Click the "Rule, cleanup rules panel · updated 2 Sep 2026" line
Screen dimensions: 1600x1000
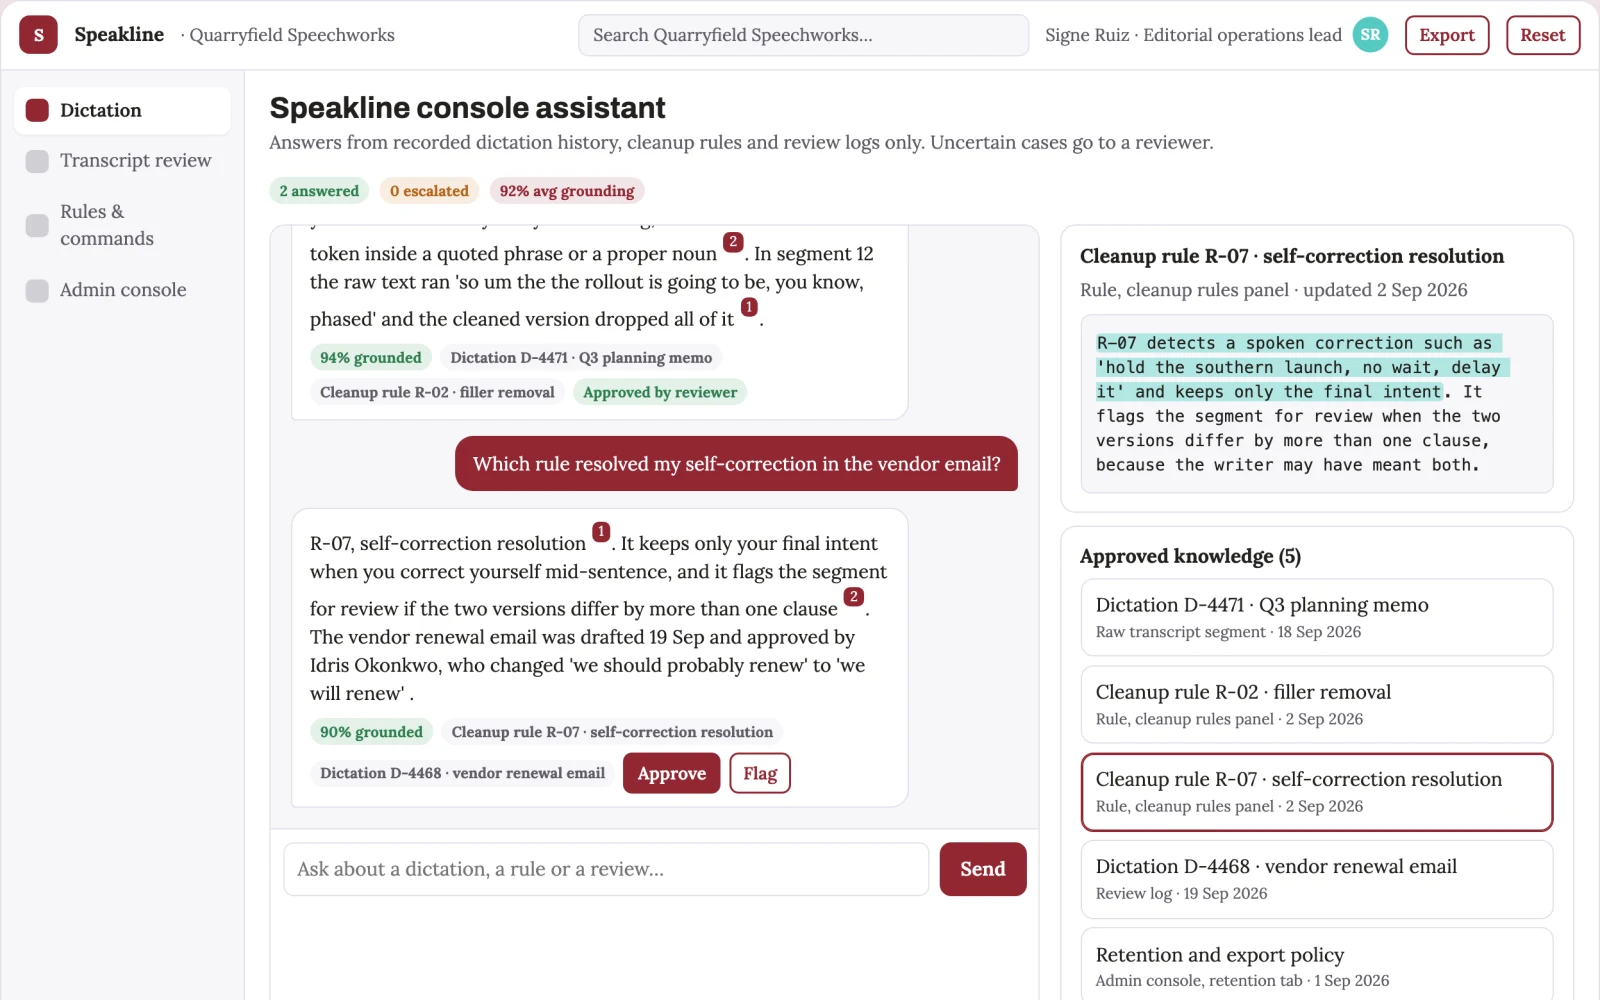click(1273, 290)
